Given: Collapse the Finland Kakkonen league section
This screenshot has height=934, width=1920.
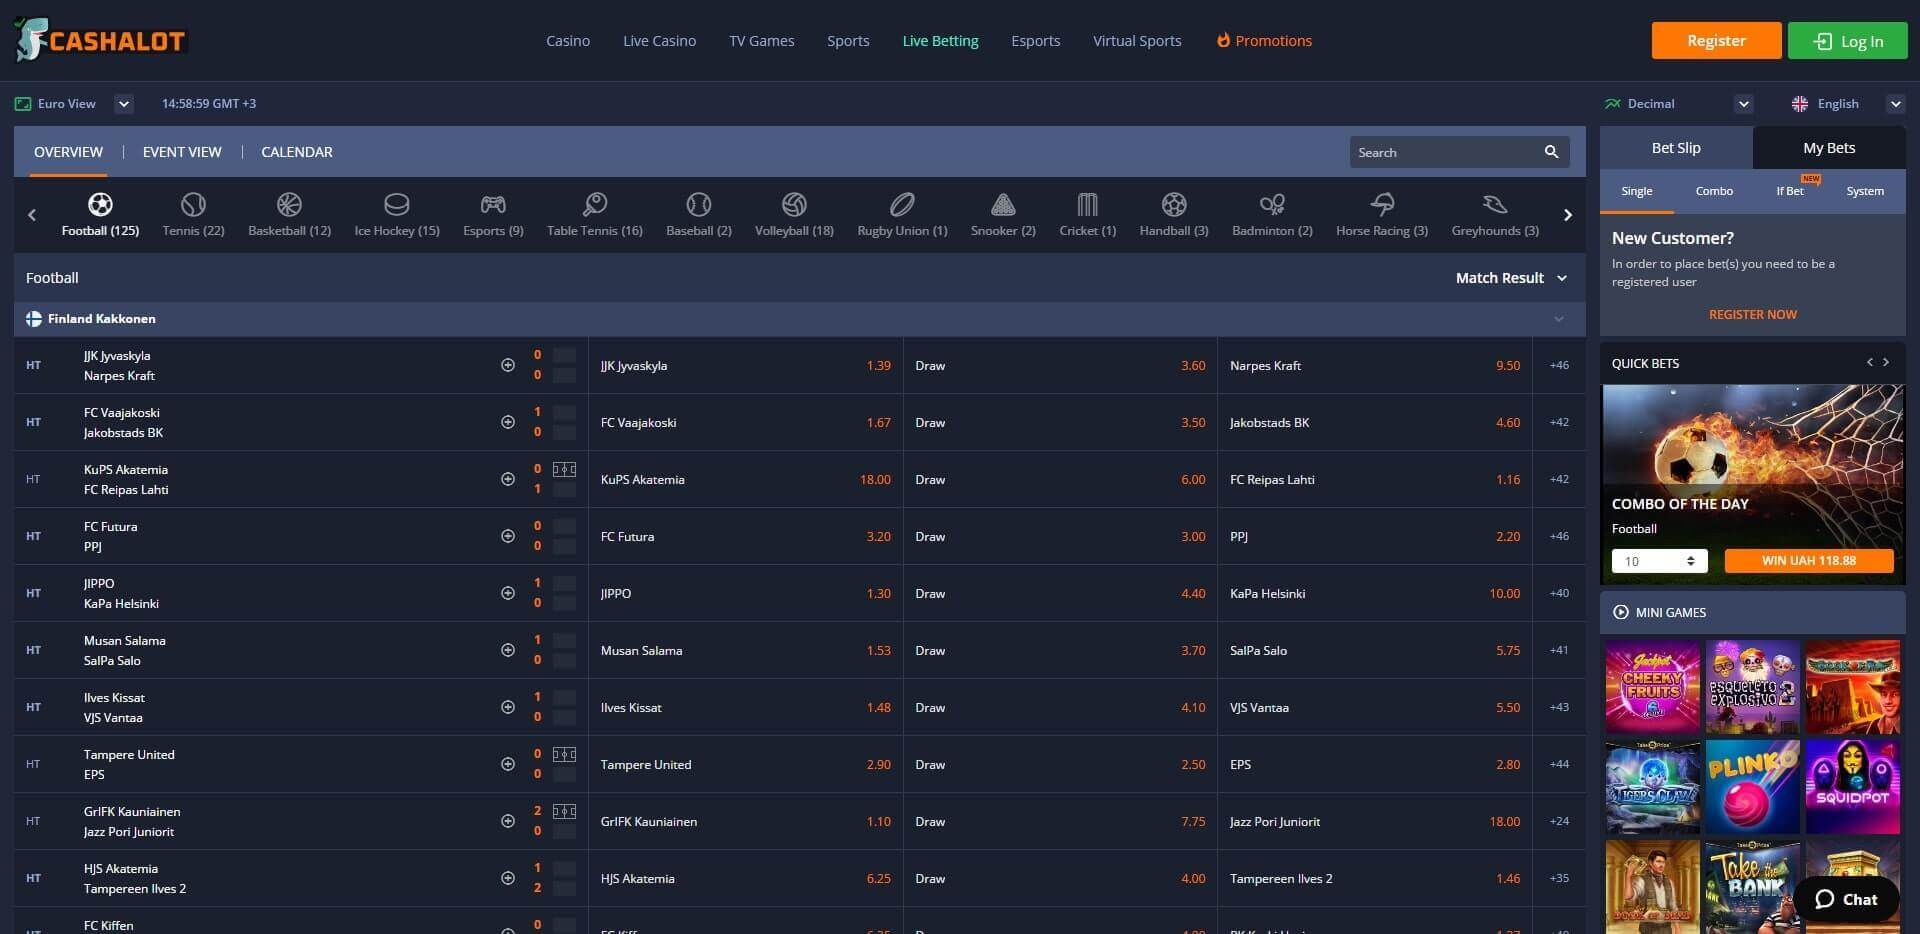Looking at the screenshot, I should (1558, 318).
